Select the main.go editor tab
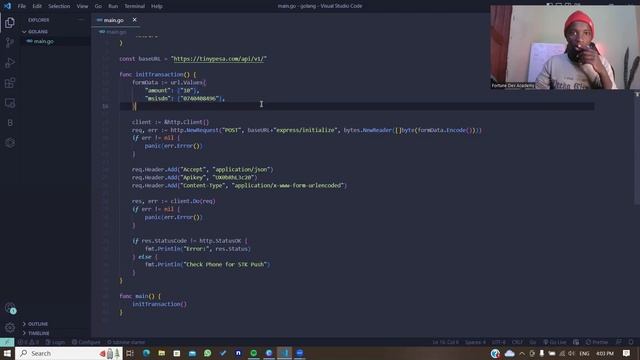The image size is (640, 360). [x=113, y=20]
